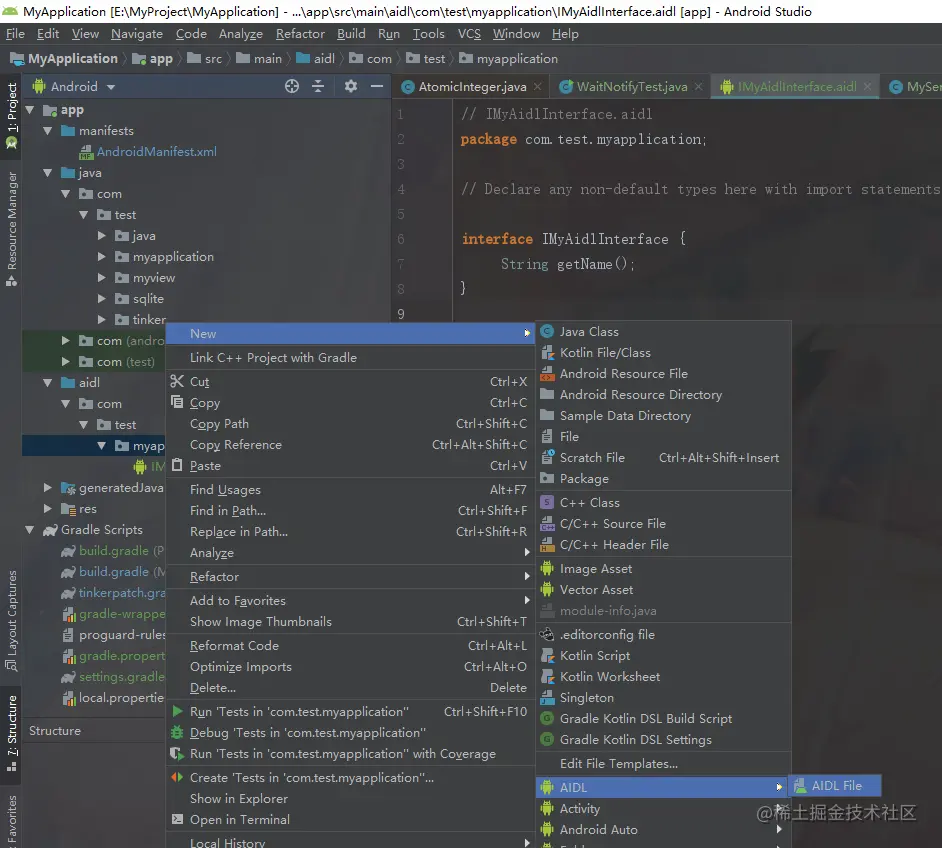Click Link C++ Project with Gradle

pyautogui.click(x=350, y=358)
